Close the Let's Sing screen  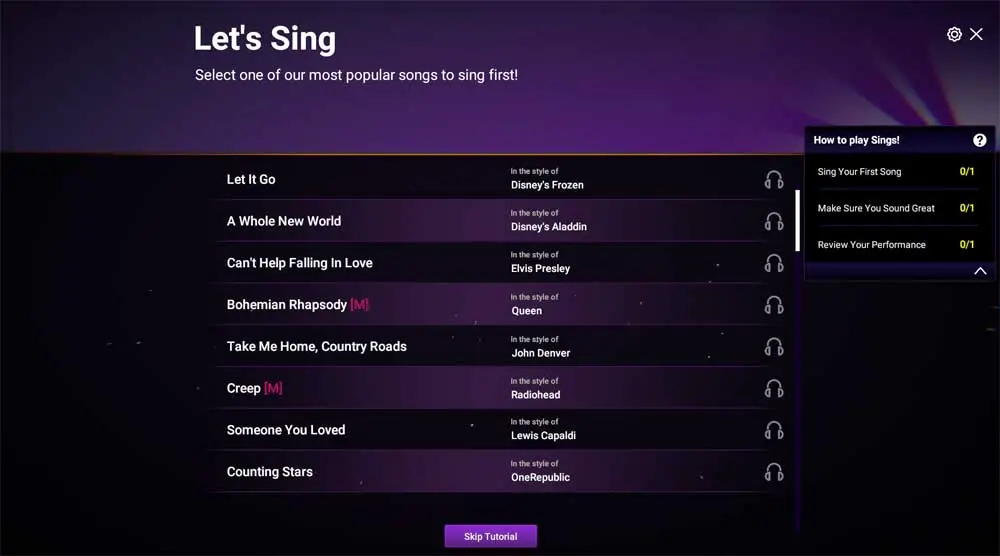coord(977,35)
